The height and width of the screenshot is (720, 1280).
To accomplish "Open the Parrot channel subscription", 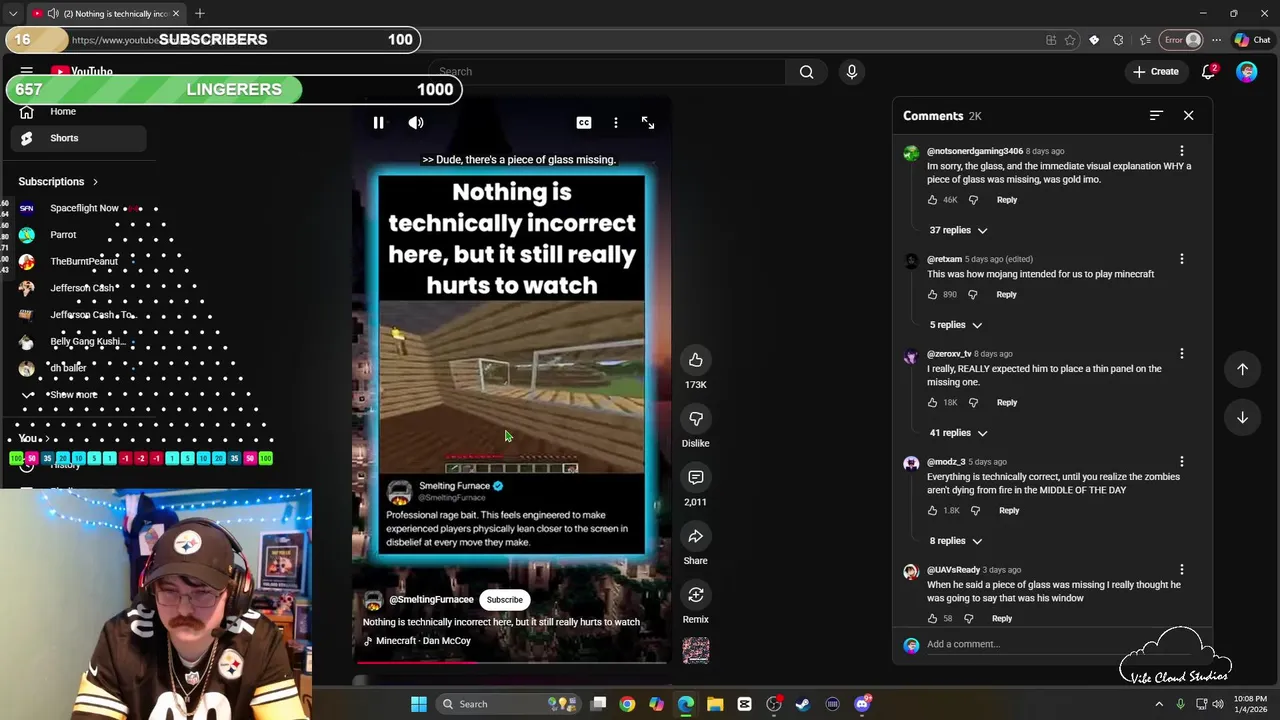I will tap(78, 235).
